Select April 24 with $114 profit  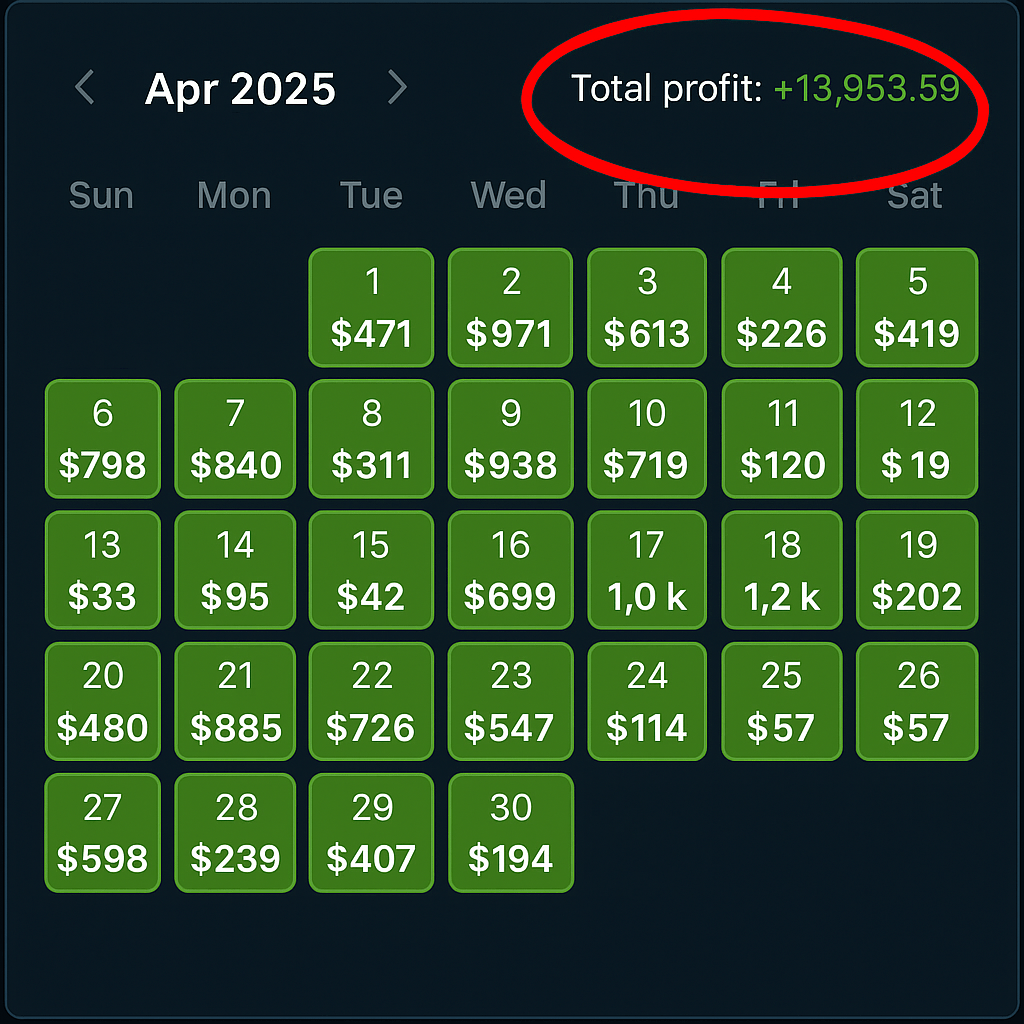[647, 702]
